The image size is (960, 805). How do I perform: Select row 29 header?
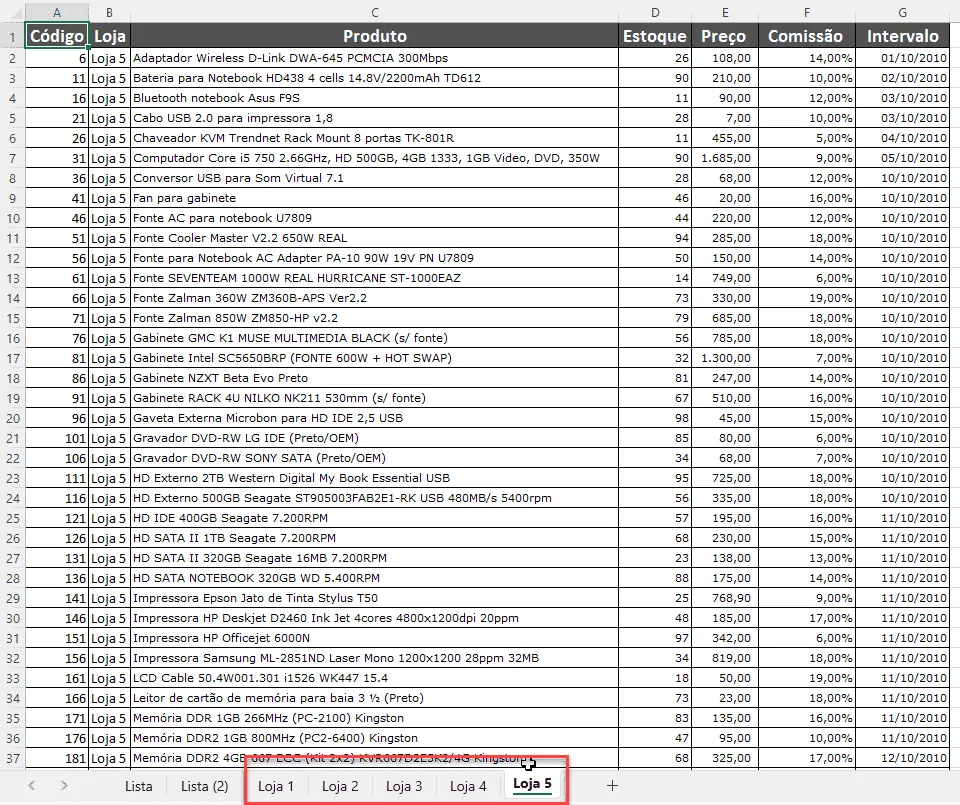click(13, 598)
